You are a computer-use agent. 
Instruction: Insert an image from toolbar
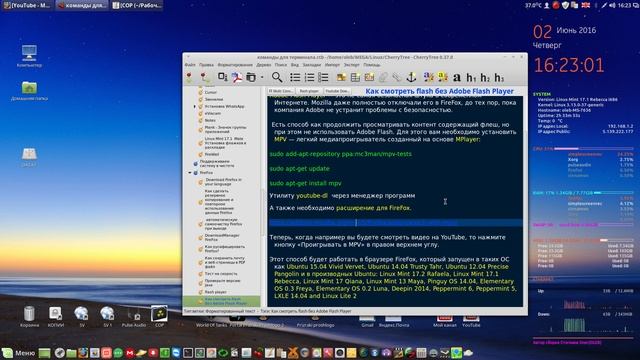(341, 77)
